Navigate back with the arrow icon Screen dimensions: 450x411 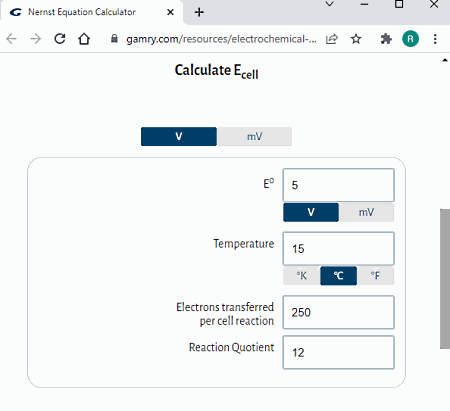coord(11,39)
